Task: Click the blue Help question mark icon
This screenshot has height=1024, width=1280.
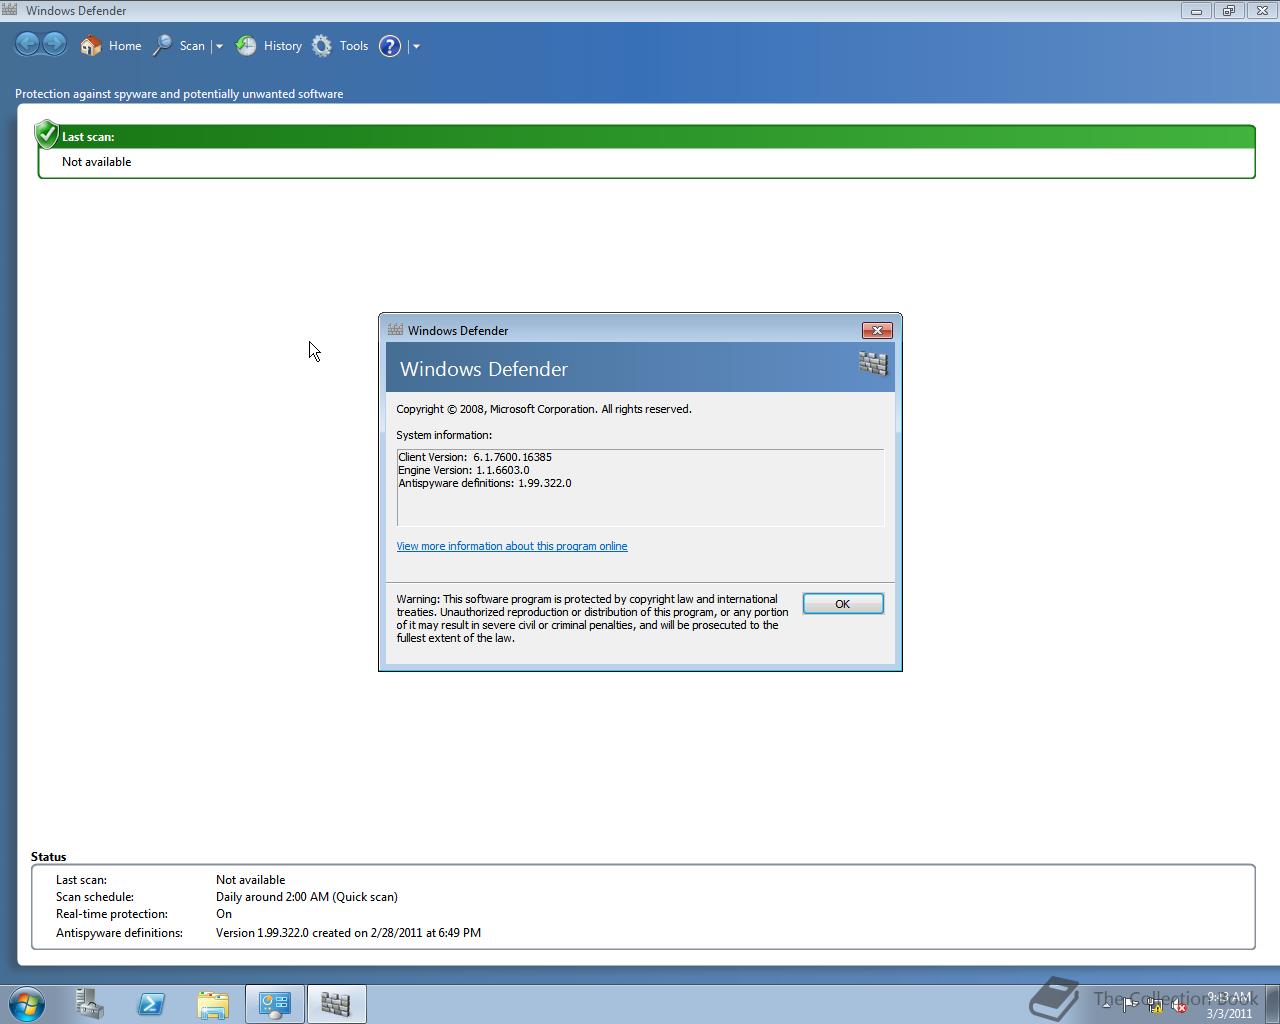Action: coord(390,46)
